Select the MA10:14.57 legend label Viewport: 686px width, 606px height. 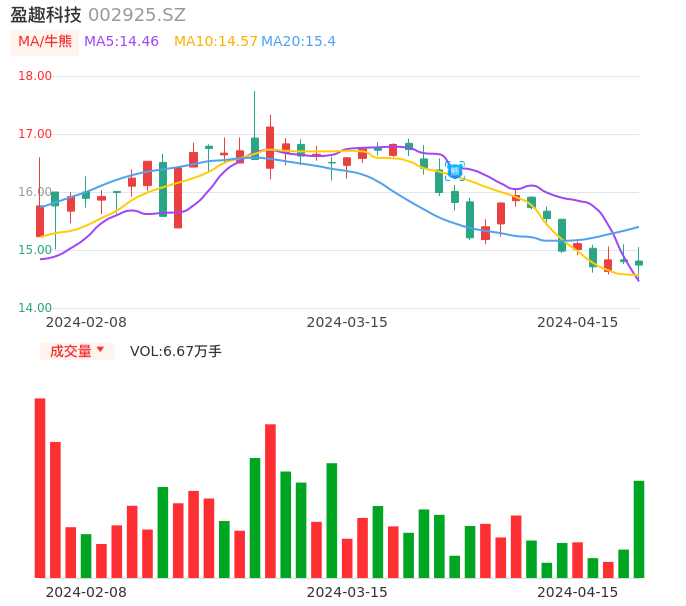pos(216,42)
